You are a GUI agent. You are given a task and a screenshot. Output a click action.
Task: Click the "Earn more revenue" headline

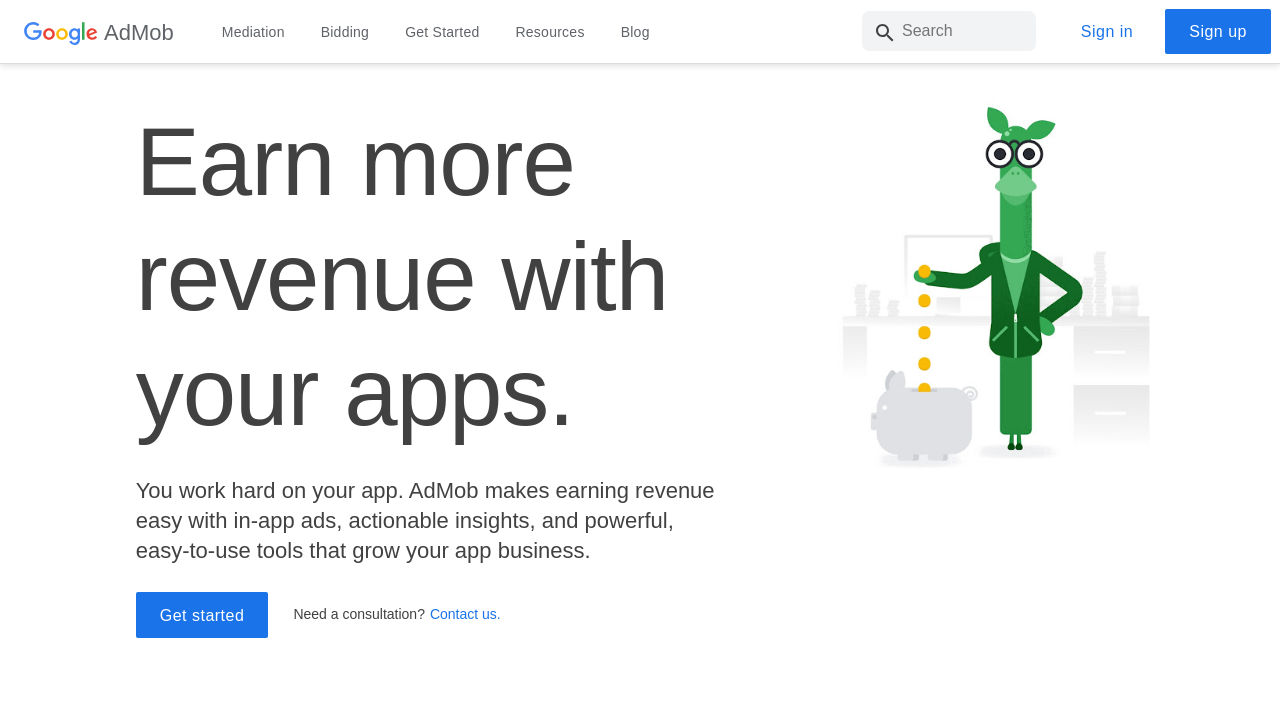400,277
